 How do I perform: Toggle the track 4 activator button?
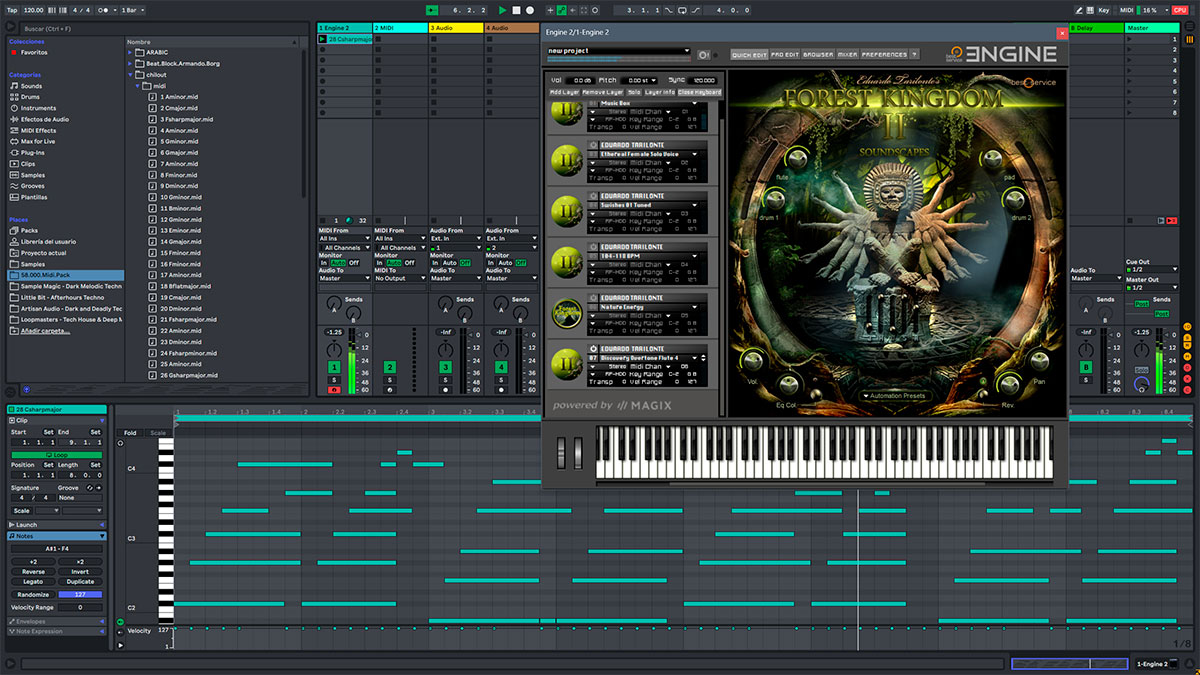[x=501, y=368]
